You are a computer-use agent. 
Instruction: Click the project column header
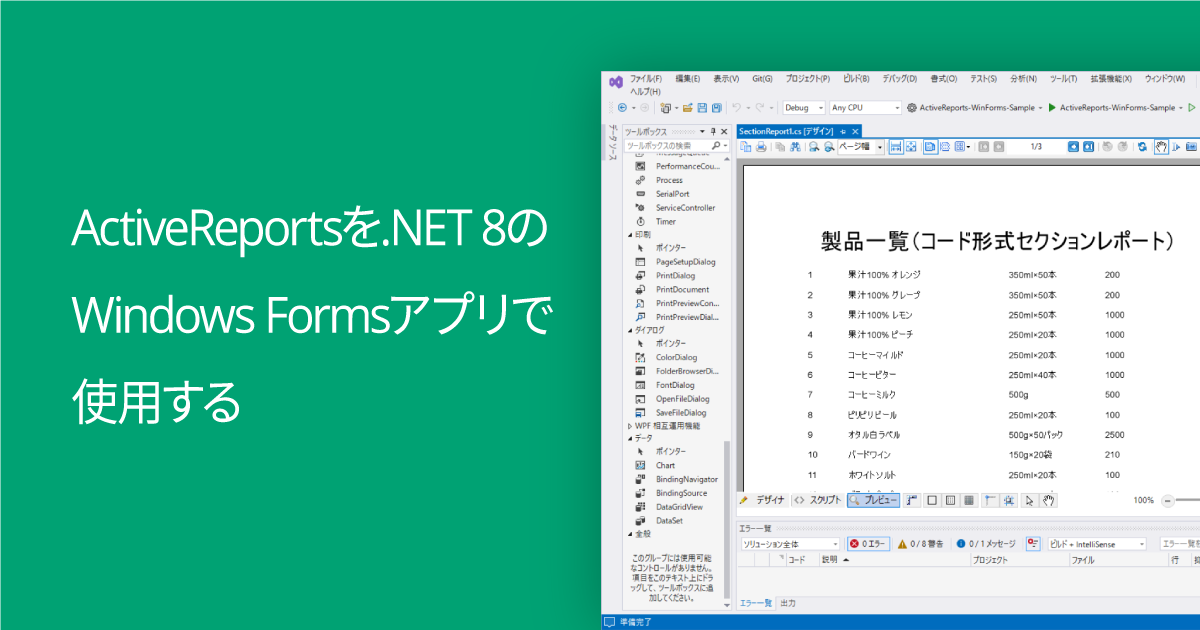(1018, 560)
